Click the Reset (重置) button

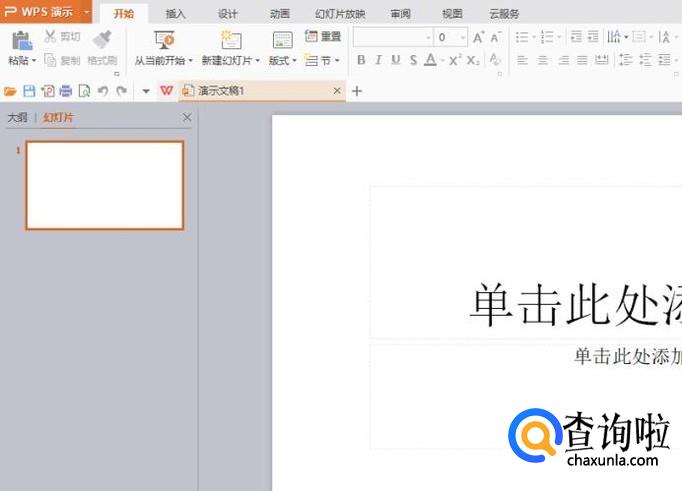point(323,37)
